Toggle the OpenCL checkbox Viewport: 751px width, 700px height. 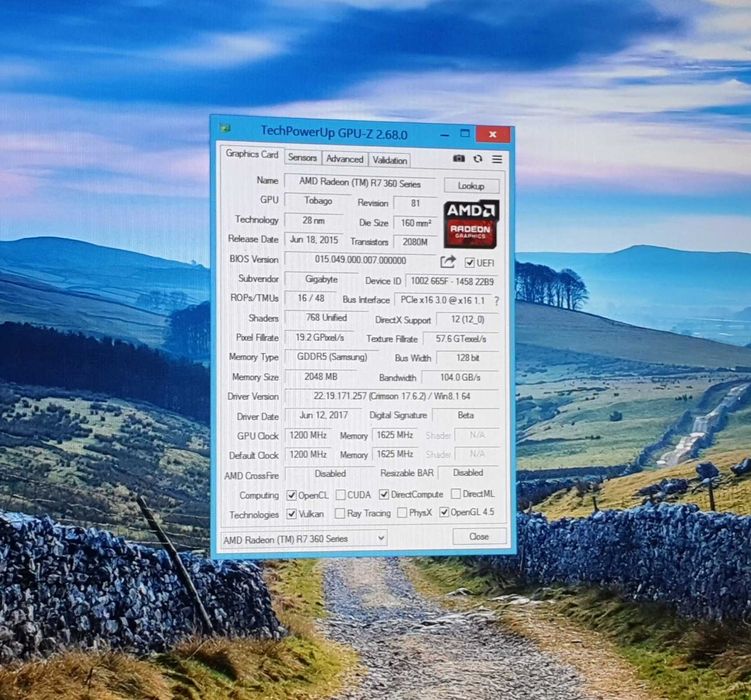[291, 495]
